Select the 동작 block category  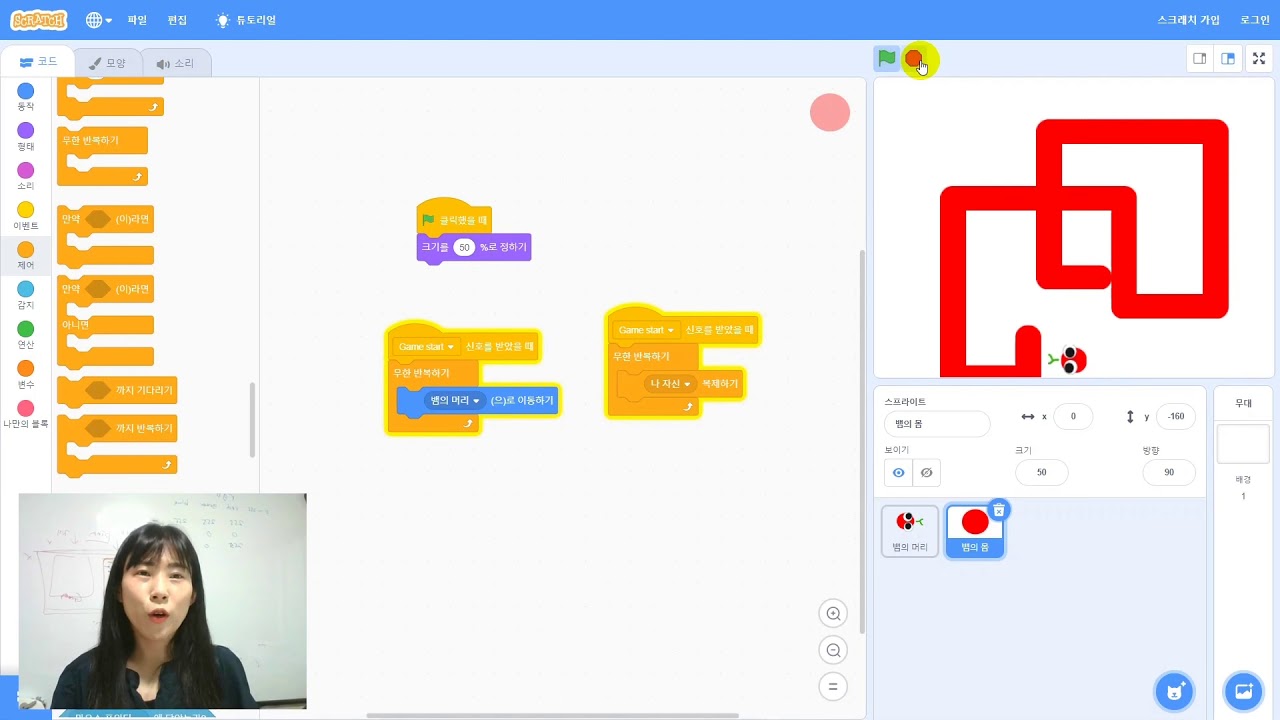pos(25,97)
